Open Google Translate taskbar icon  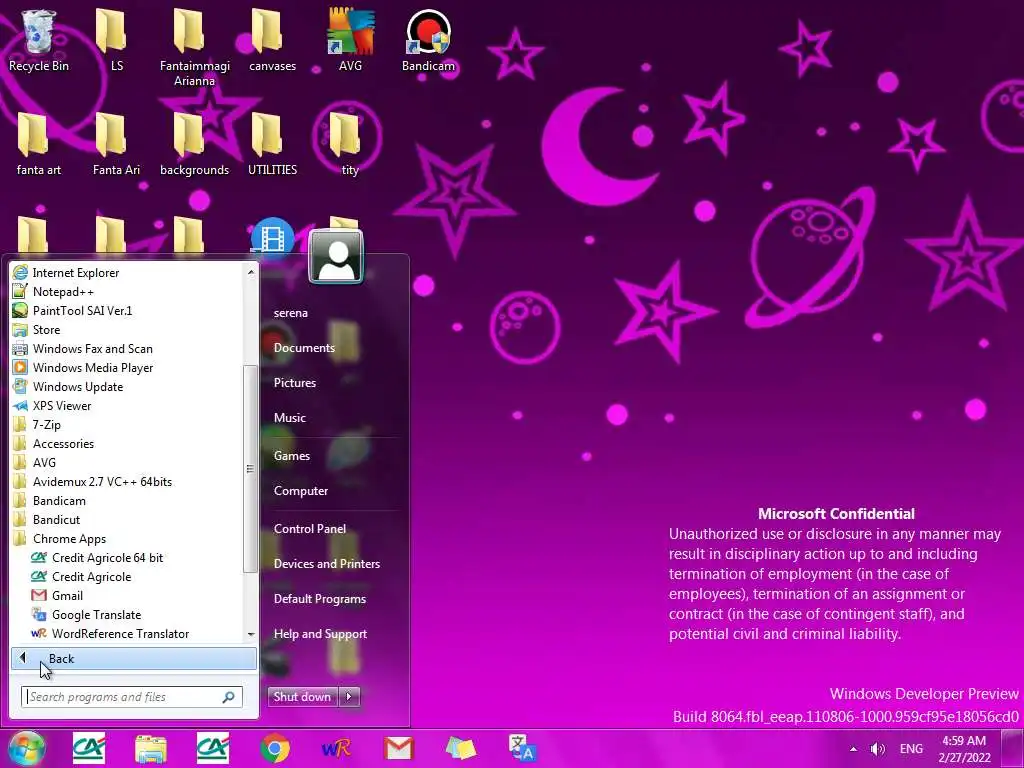(522, 749)
